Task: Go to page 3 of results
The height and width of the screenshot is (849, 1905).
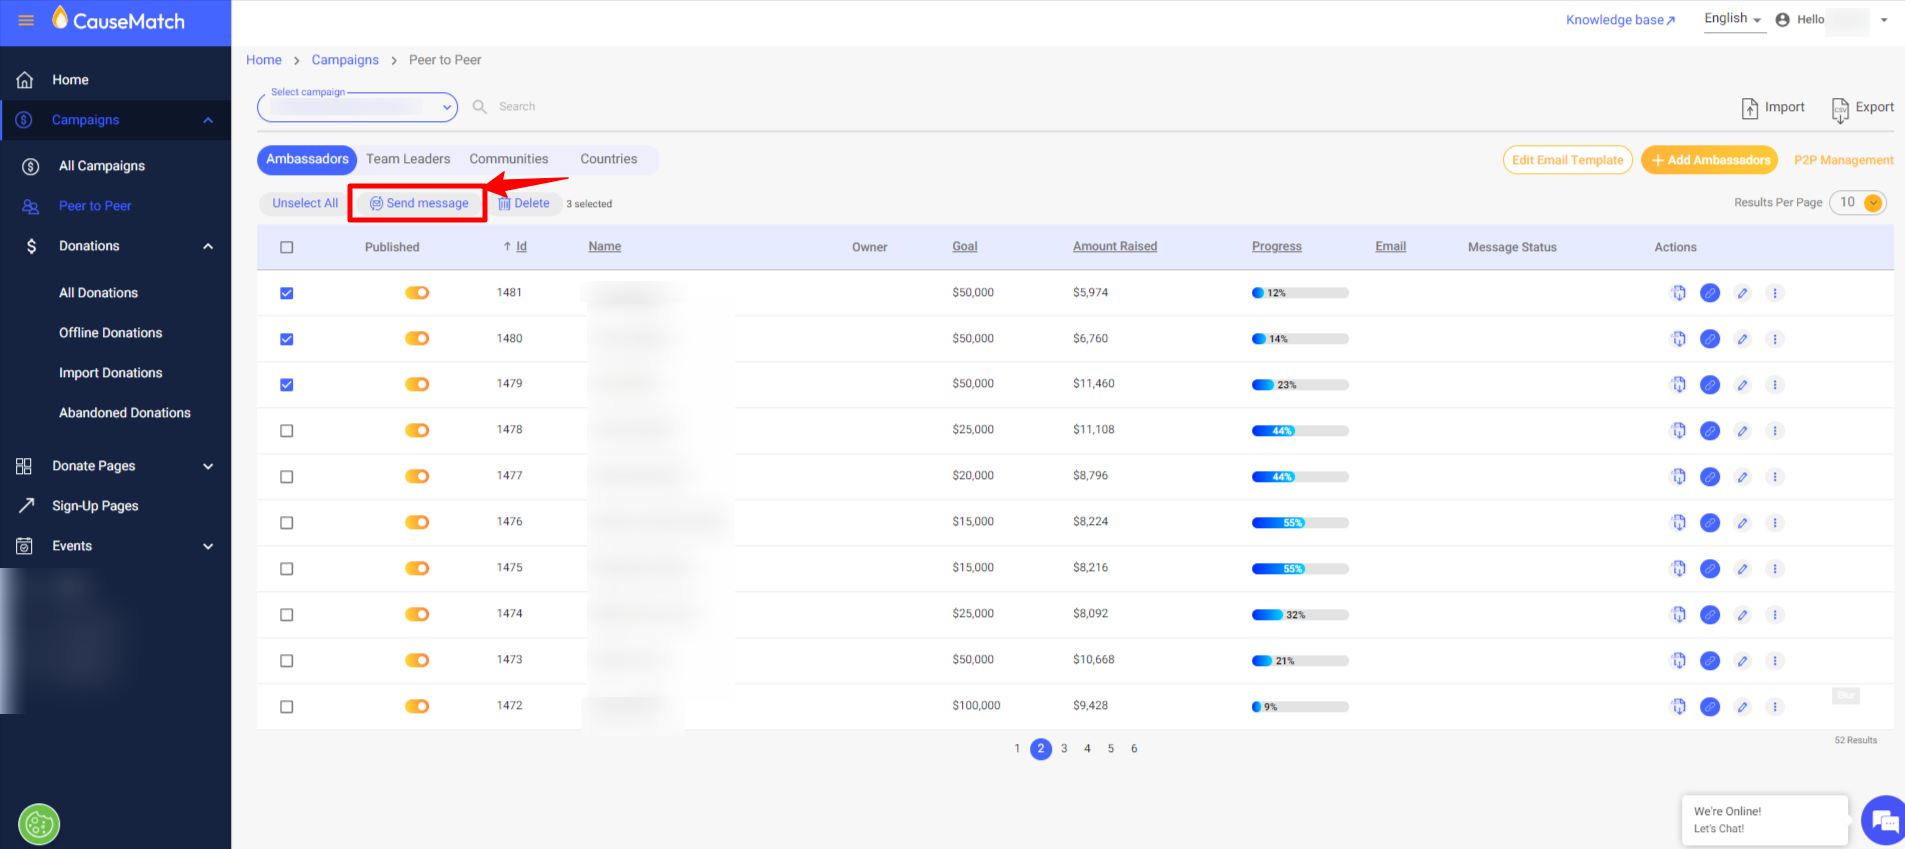Action: coord(1064,749)
